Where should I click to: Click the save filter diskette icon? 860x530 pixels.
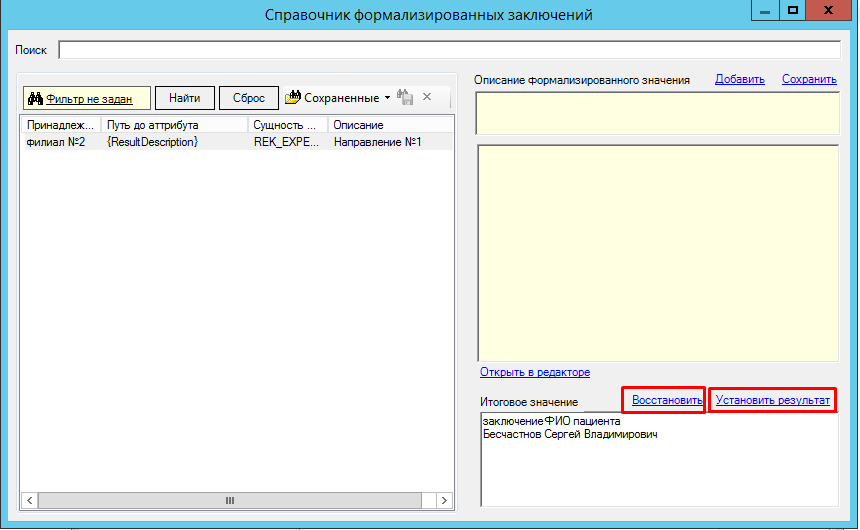(405, 98)
